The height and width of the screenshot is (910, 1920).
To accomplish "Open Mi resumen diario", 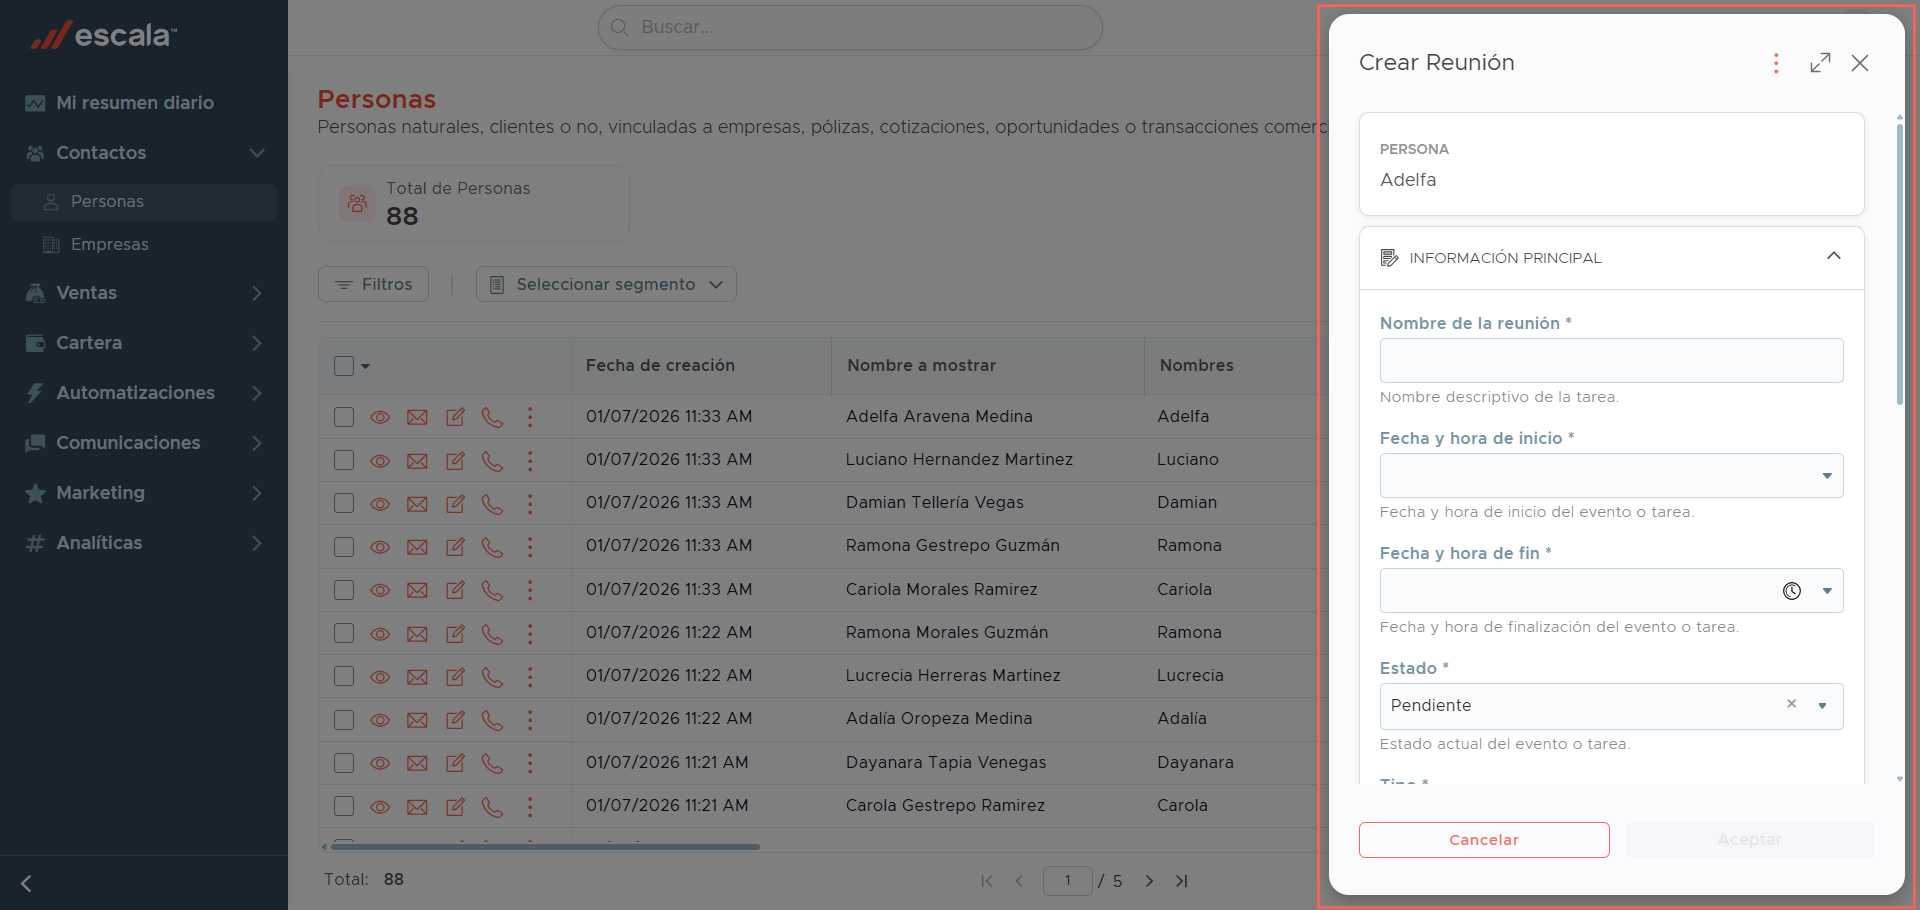I will click(135, 103).
